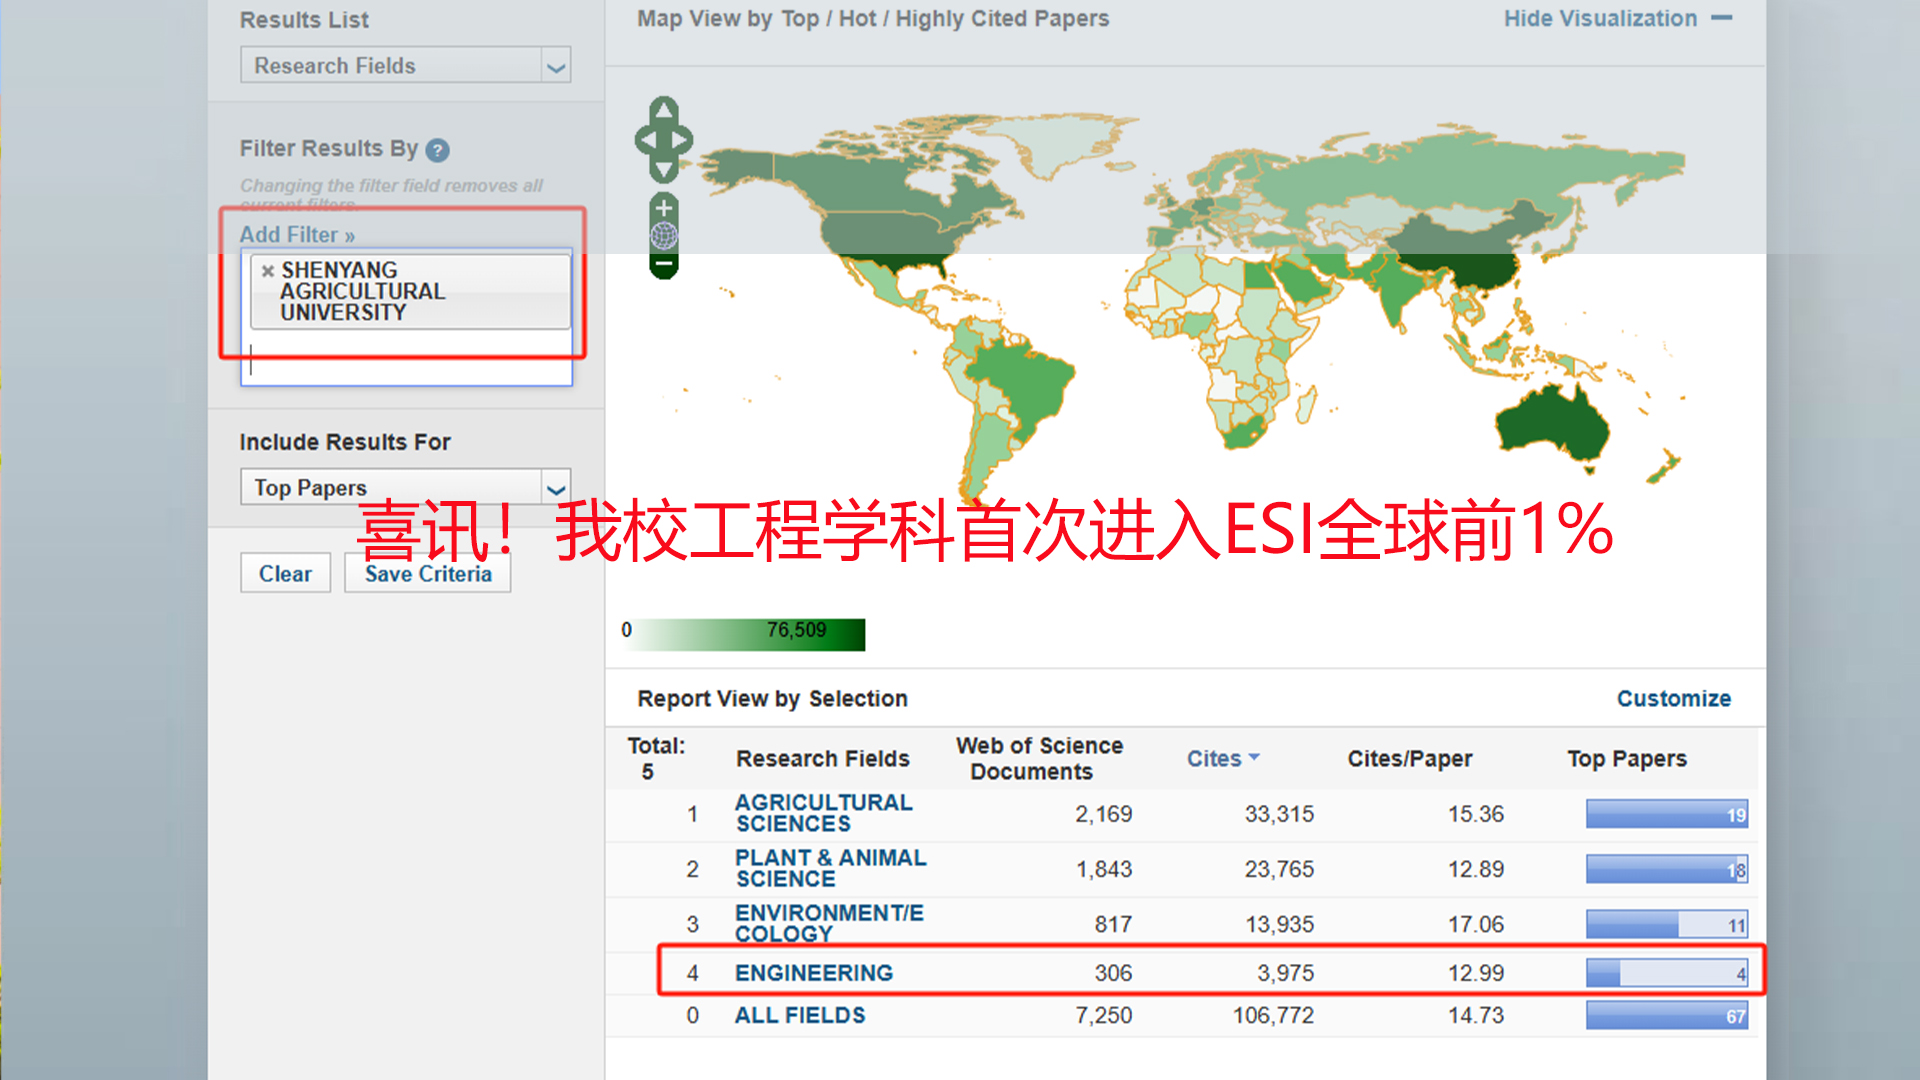Click the Add Filter link

click(297, 235)
